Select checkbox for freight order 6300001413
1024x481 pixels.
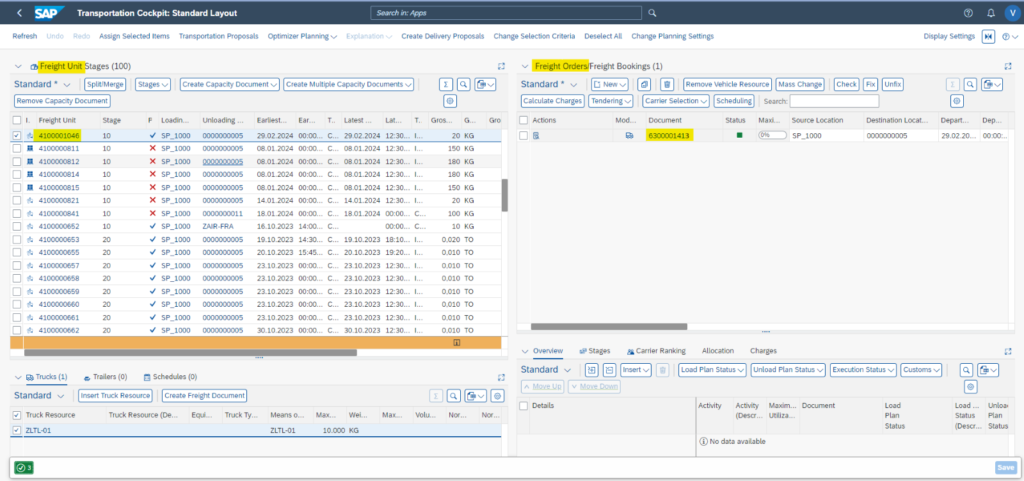click(524, 135)
